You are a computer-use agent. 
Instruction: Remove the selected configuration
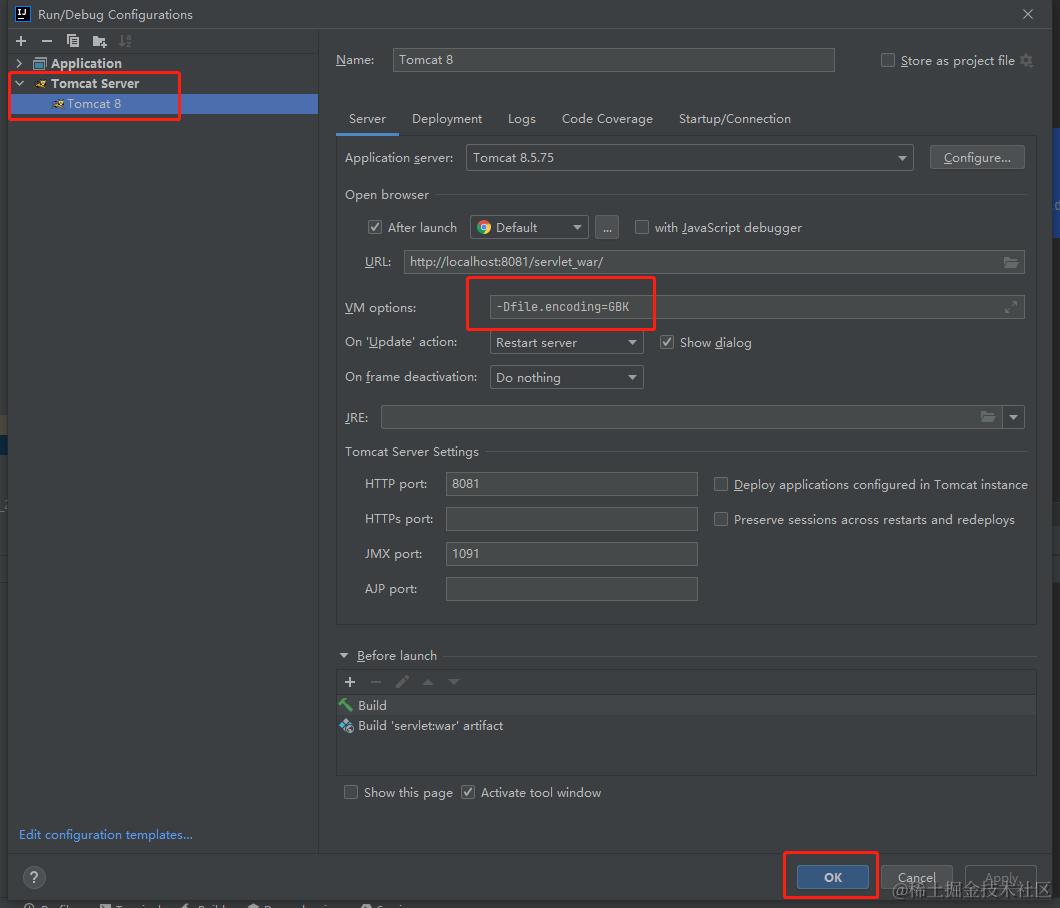click(47, 41)
